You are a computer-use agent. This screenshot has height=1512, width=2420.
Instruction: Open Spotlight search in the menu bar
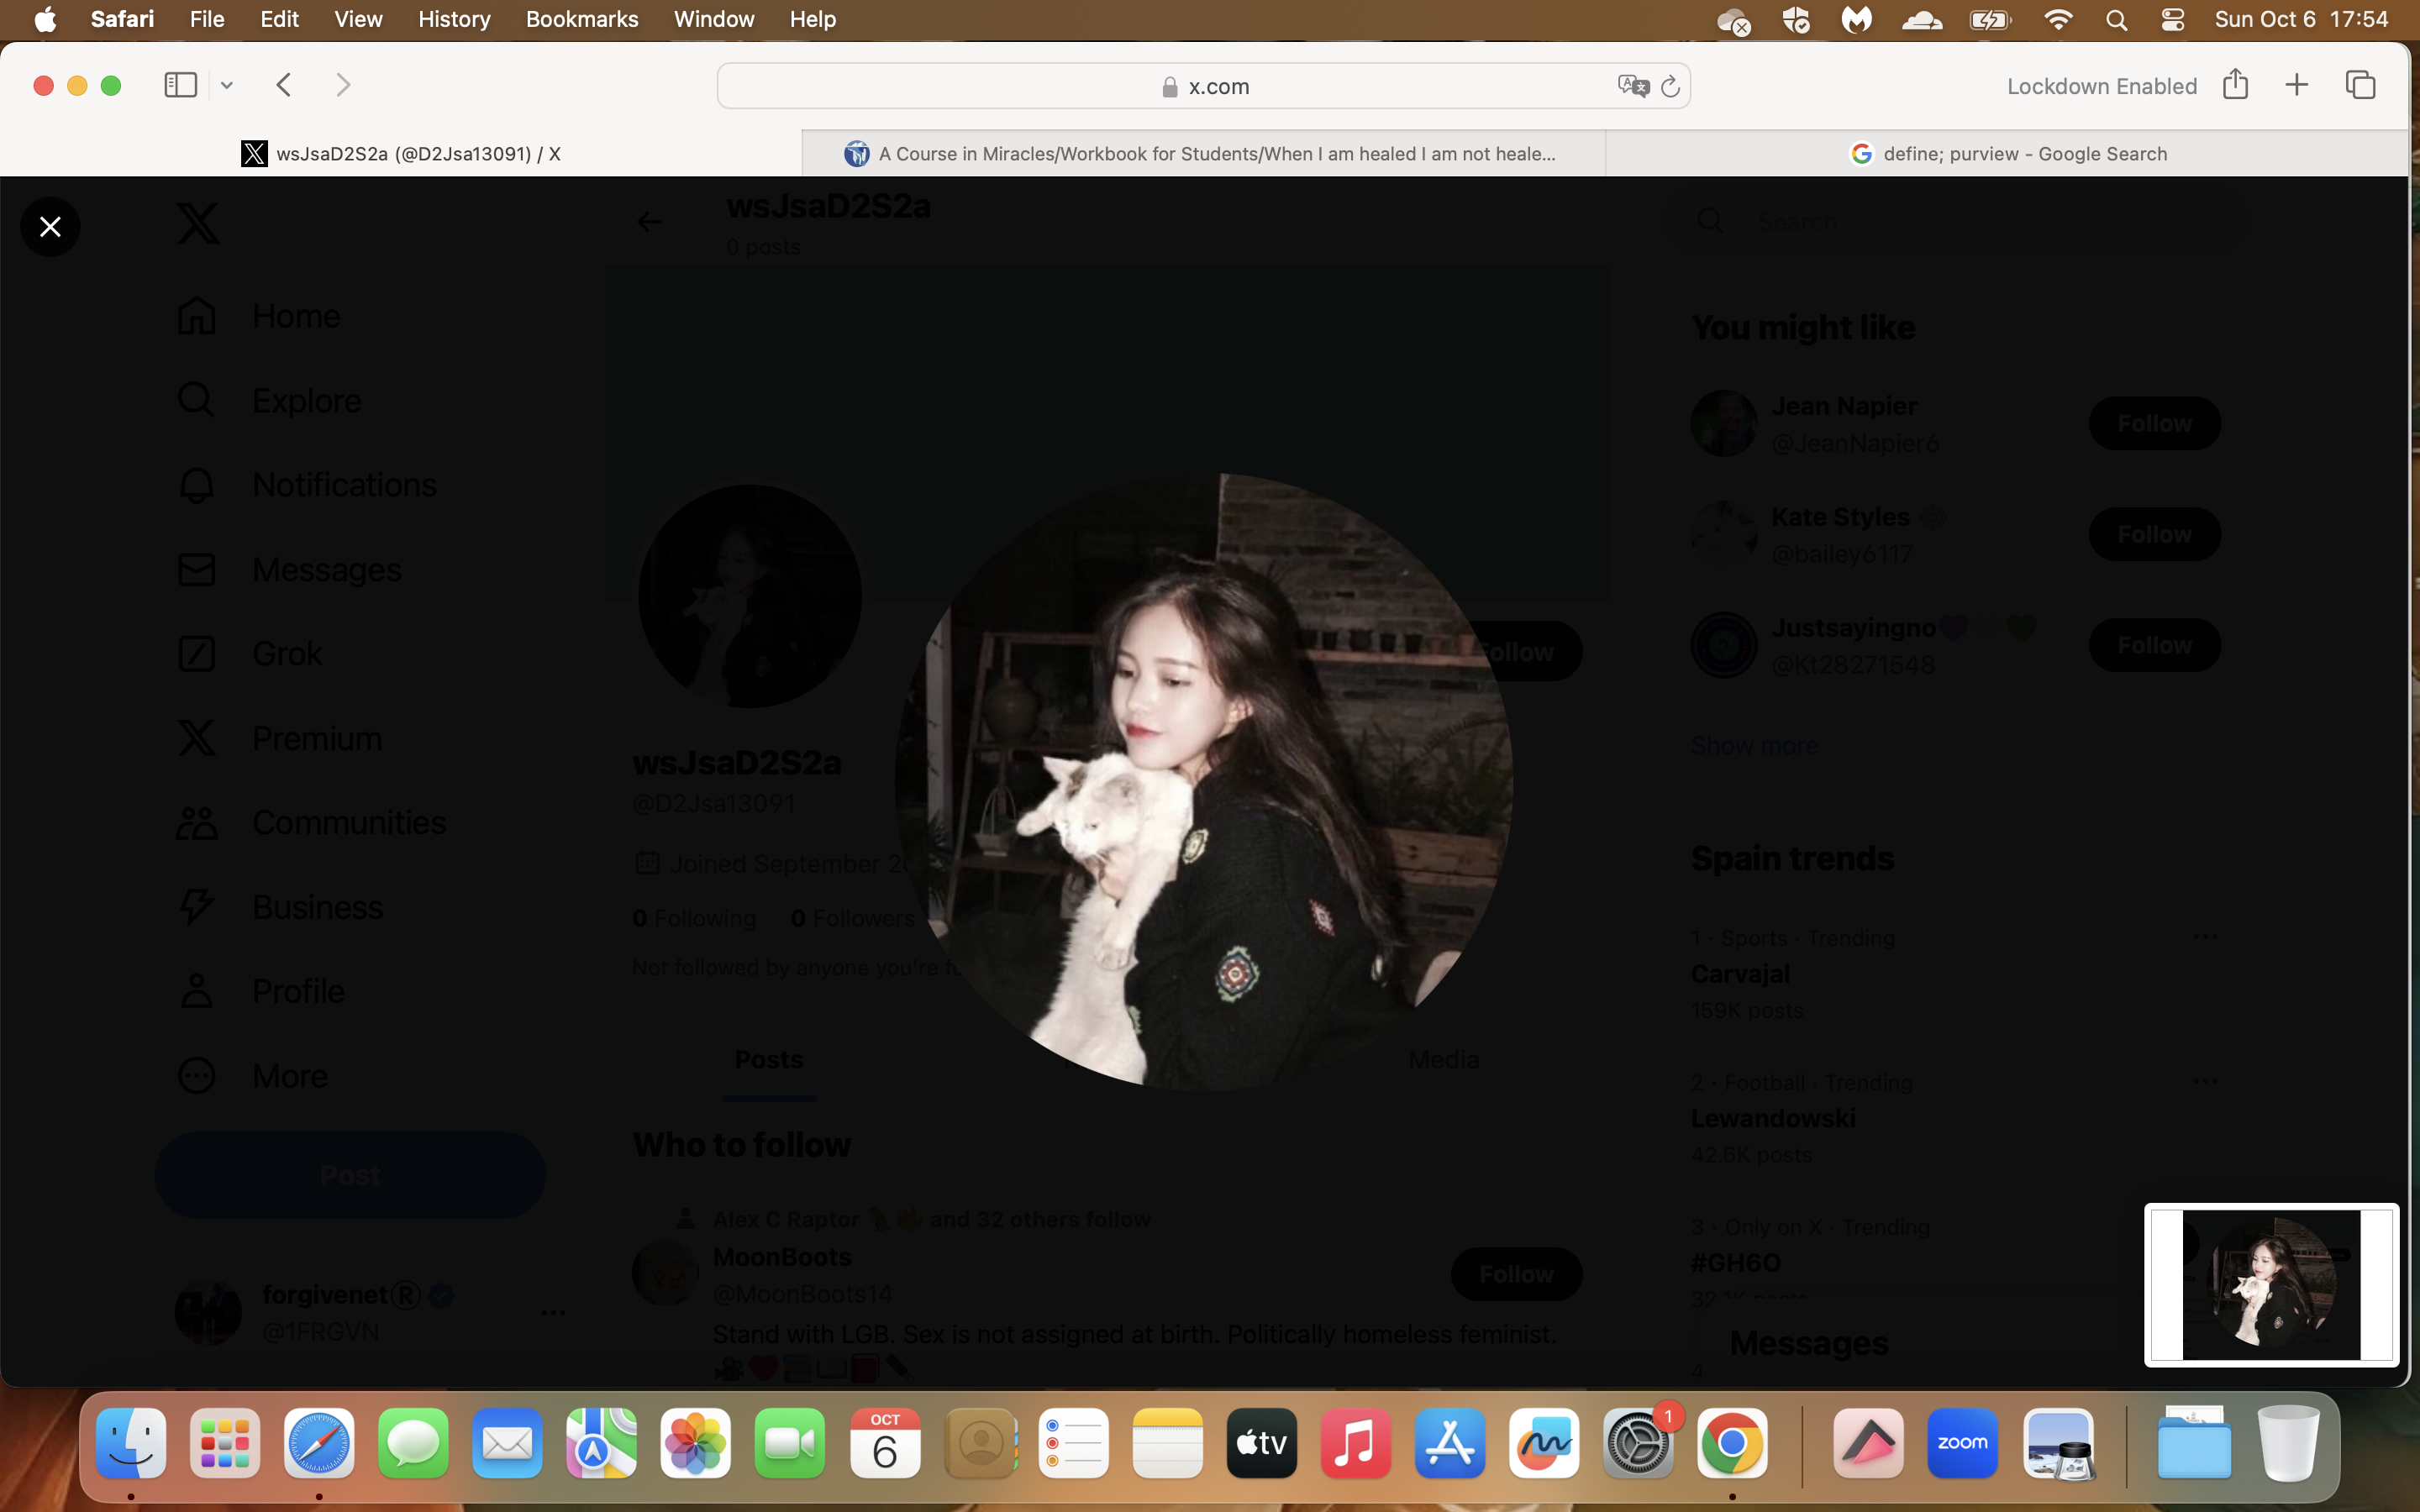click(x=2116, y=20)
